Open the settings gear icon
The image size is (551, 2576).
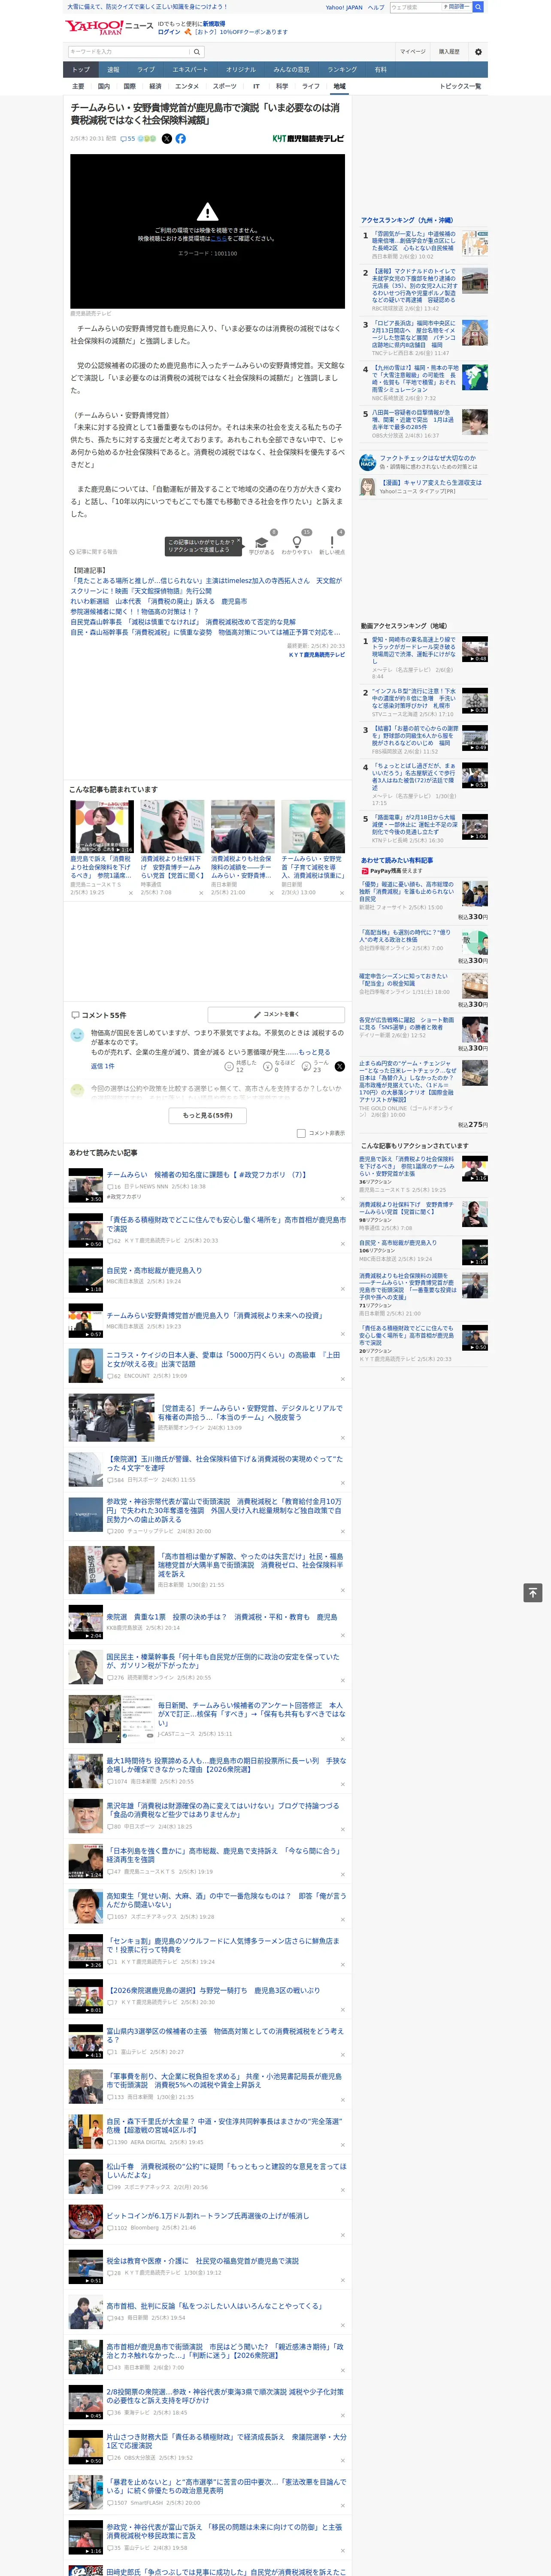[478, 52]
